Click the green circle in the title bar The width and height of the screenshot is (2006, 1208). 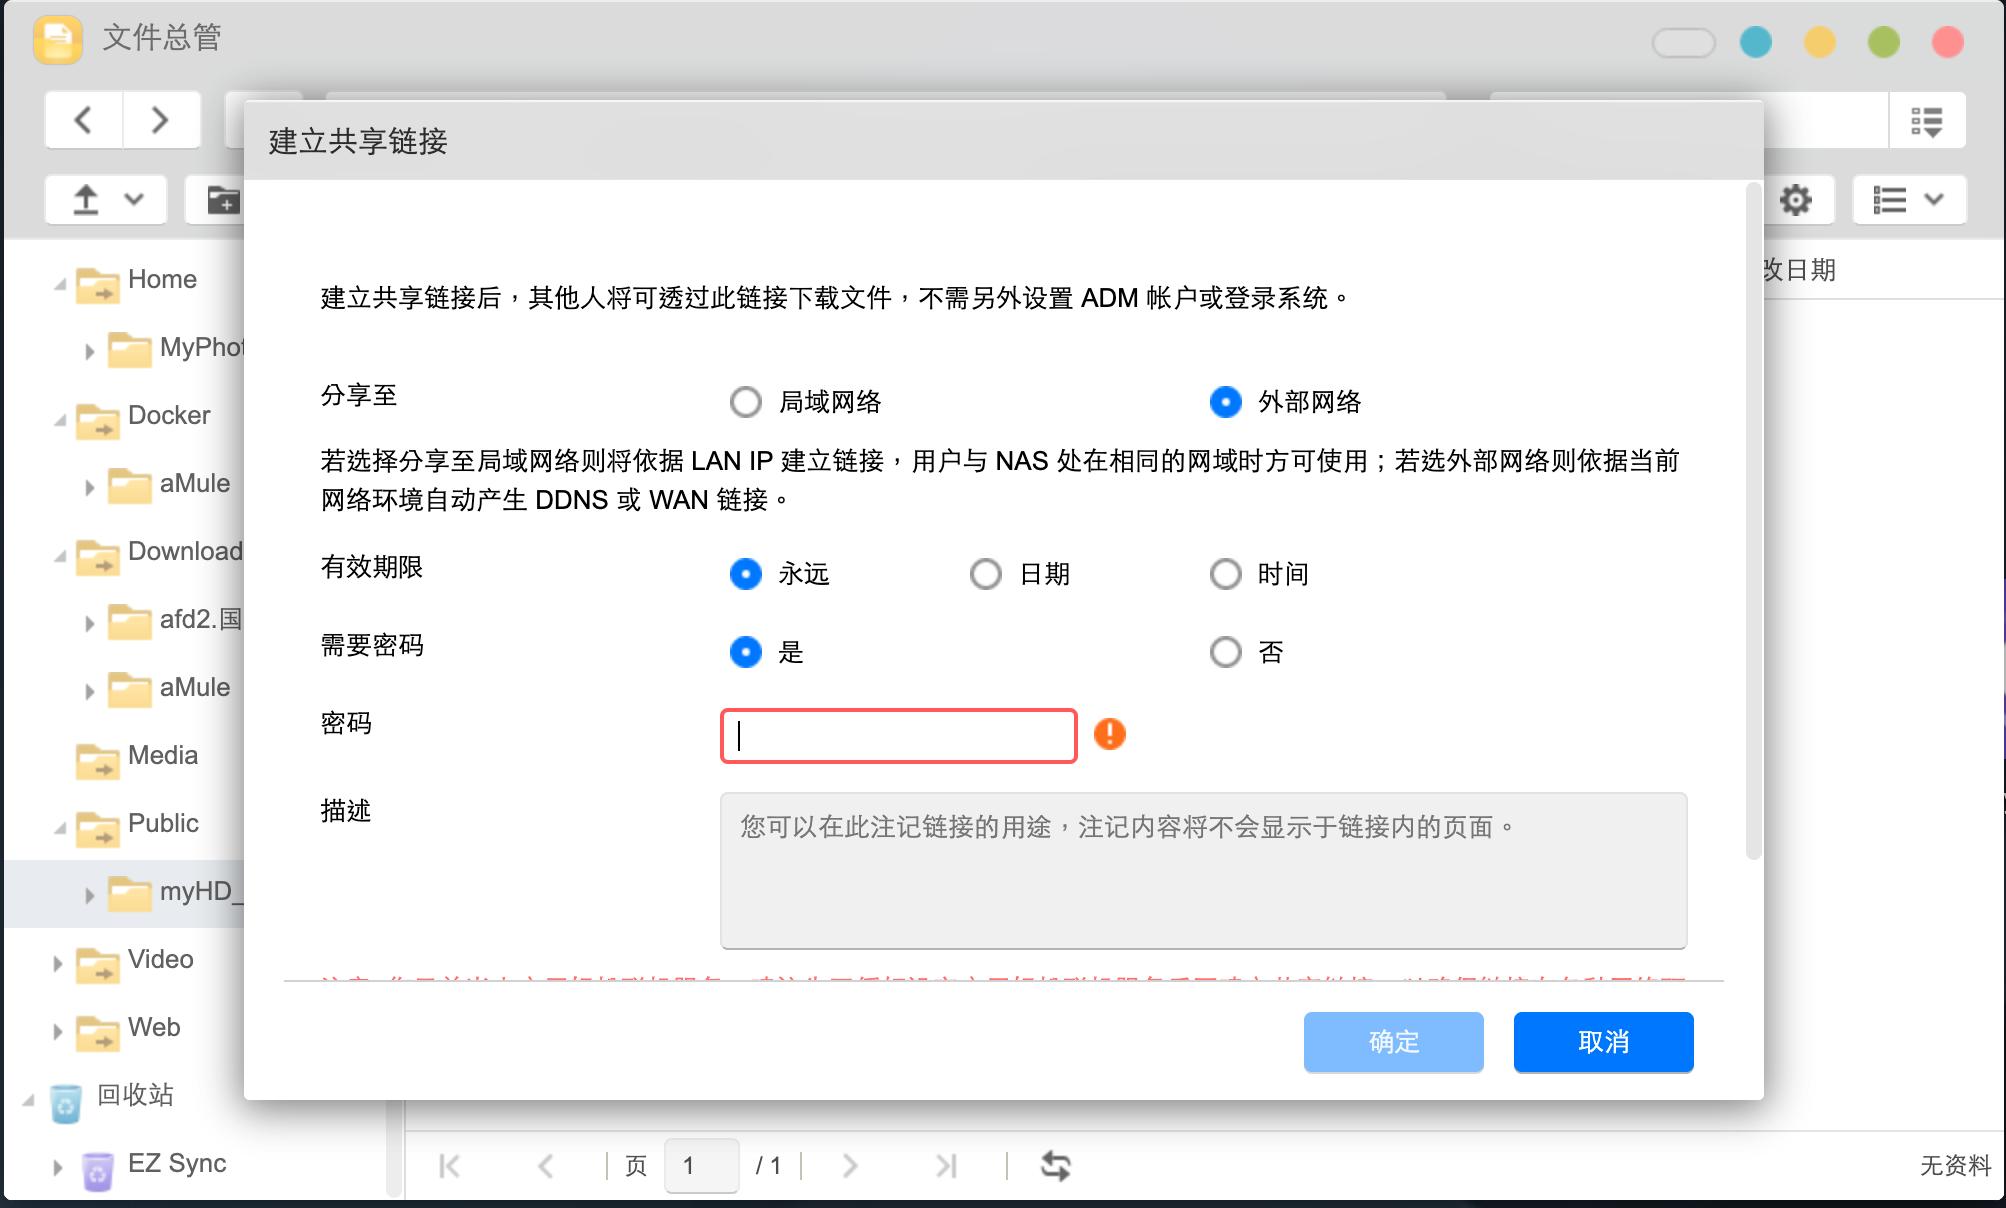(1881, 42)
